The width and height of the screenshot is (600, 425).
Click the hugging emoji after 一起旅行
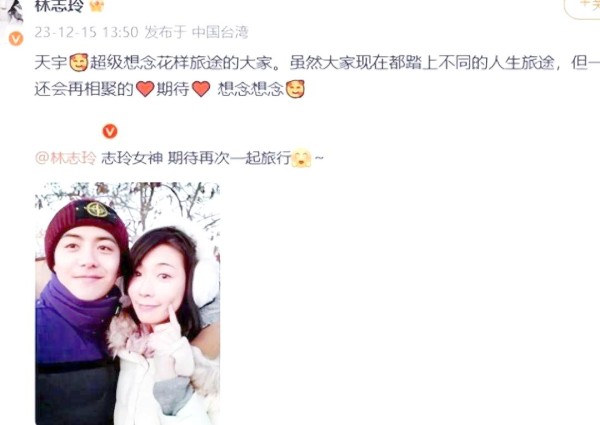click(x=302, y=158)
